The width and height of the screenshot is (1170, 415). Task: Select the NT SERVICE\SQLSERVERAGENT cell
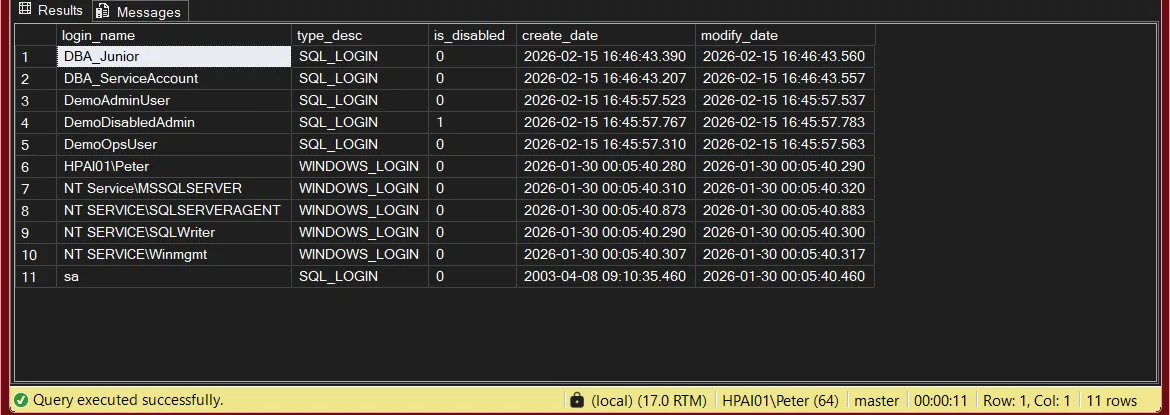[174, 210]
